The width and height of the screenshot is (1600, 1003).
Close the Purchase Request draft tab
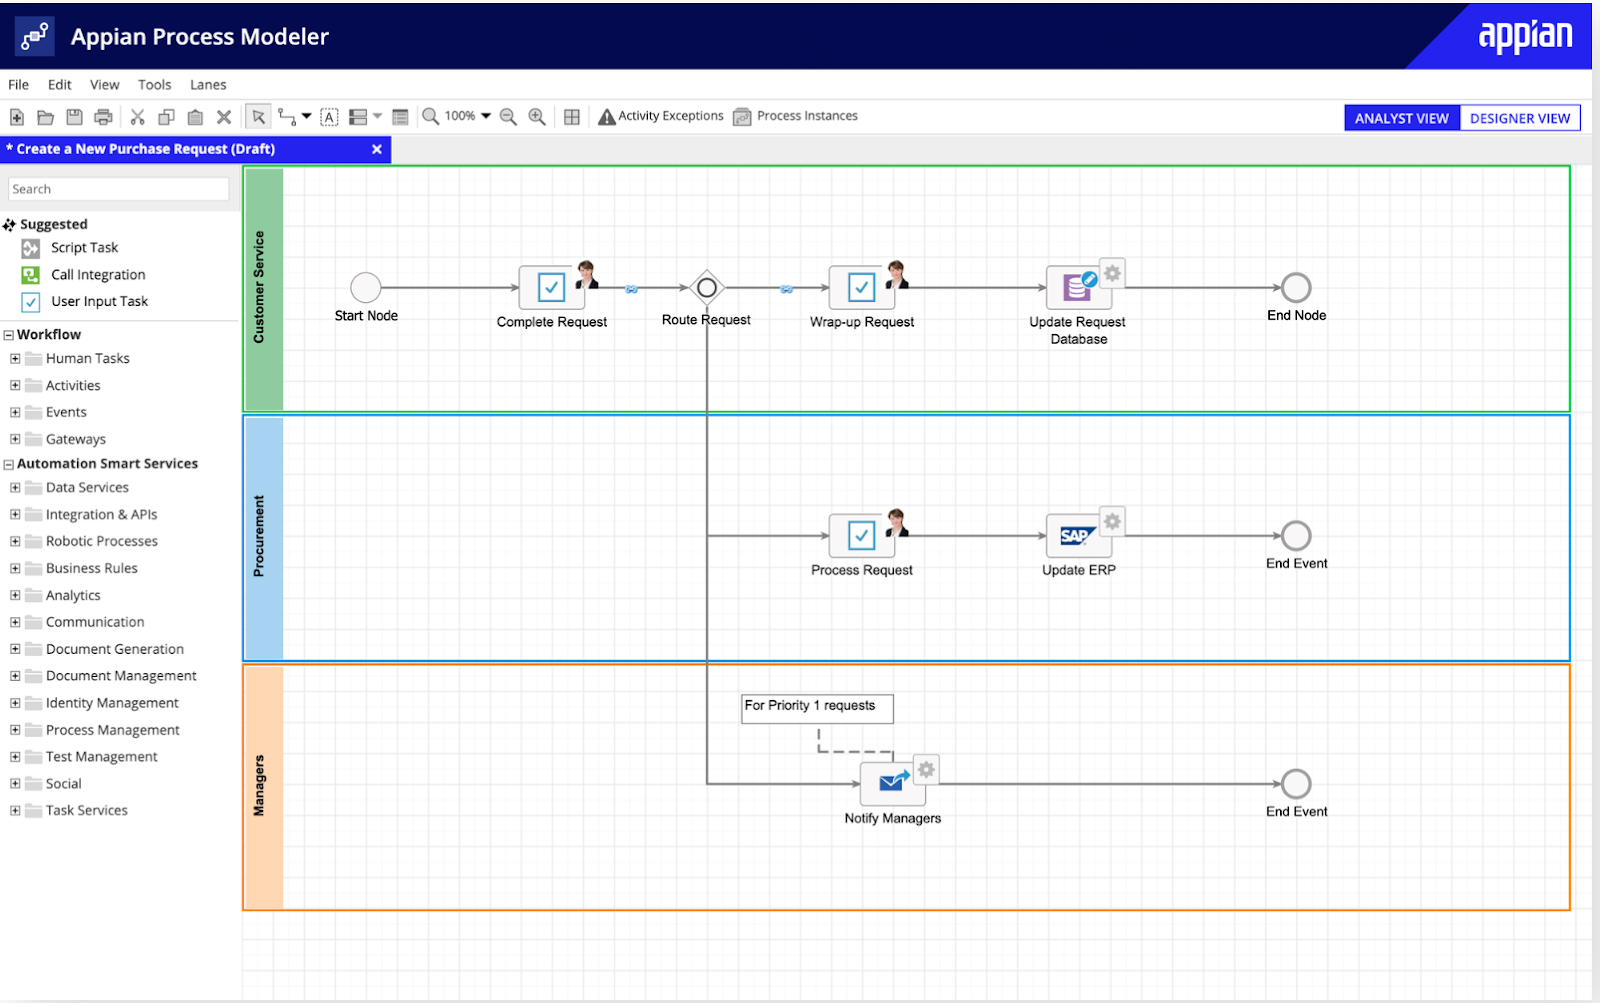pos(377,149)
